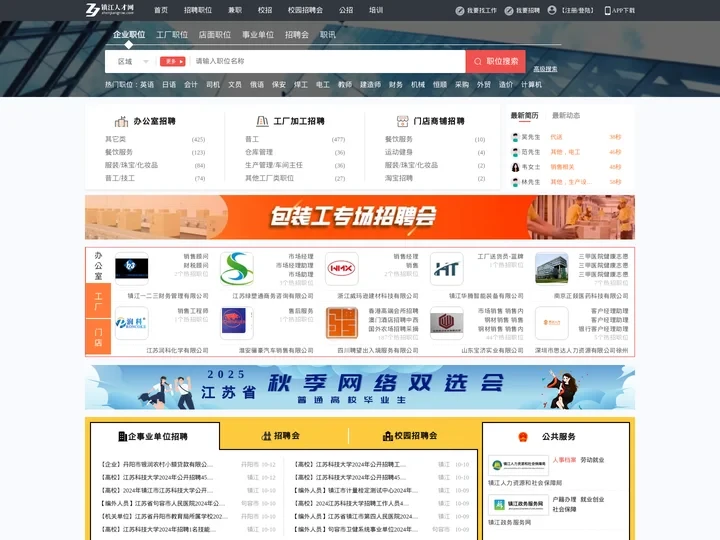Click people icon on 招聘会 tab
The width and height of the screenshot is (720, 540).
click(x=266, y=436)
